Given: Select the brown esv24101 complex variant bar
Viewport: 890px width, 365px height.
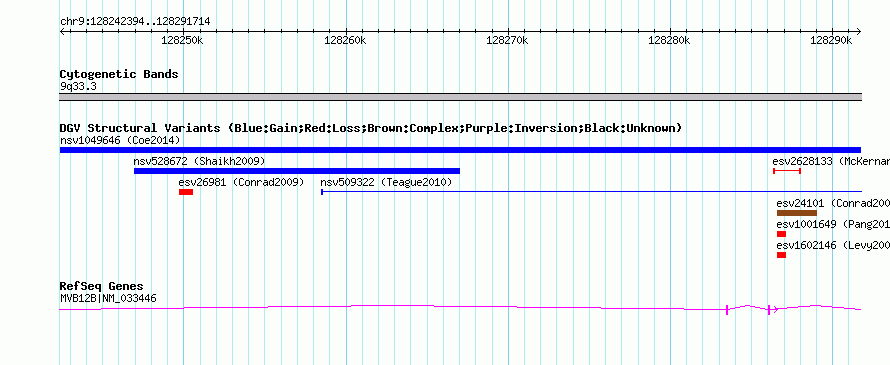Looking at the screenshot, I should pos(797,213).
